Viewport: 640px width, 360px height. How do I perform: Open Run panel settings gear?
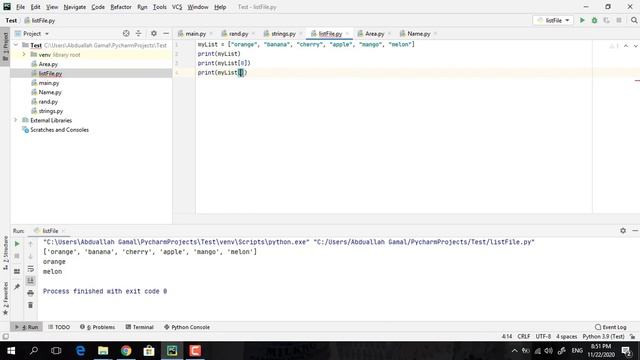coord(623,231)
